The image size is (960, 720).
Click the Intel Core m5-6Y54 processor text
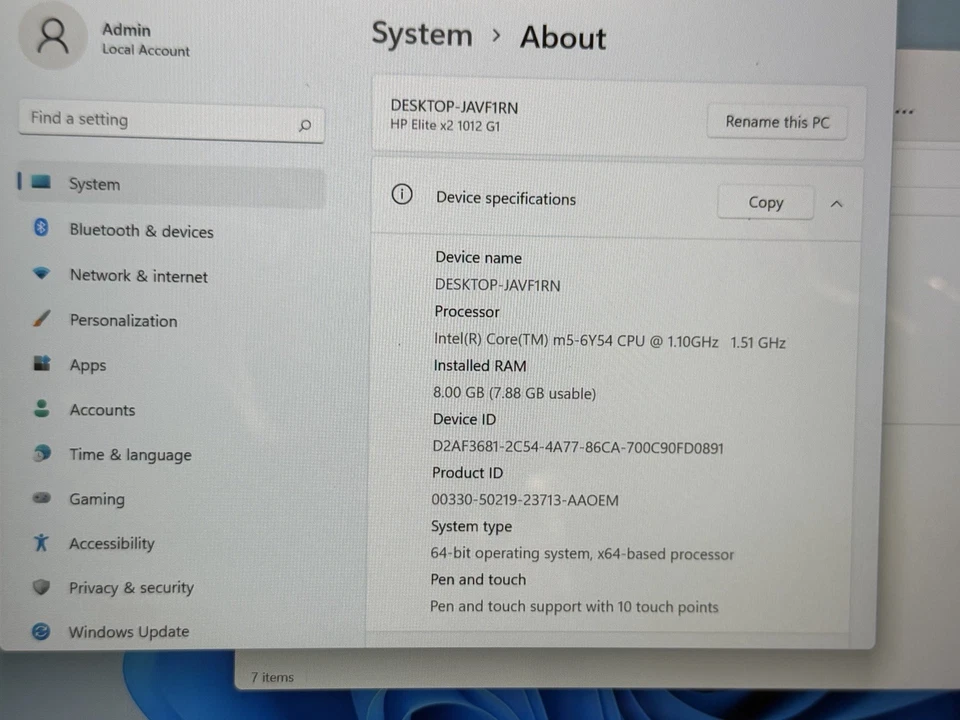(609, 340)
